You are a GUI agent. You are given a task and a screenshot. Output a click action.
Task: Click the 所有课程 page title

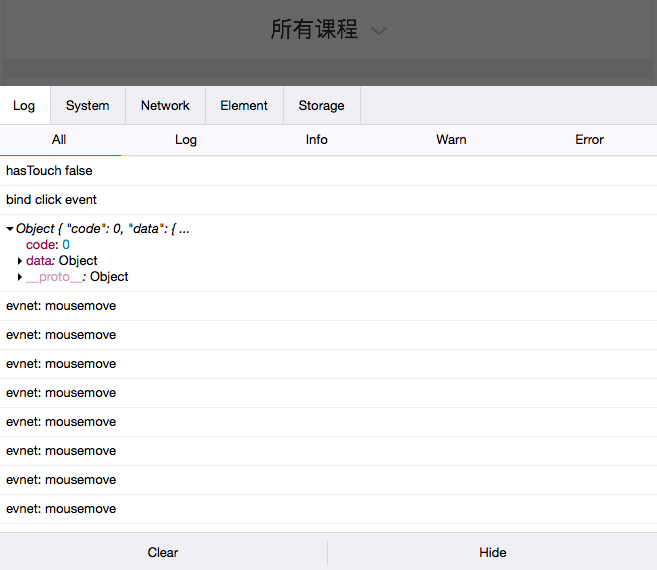tap(314, 29)
